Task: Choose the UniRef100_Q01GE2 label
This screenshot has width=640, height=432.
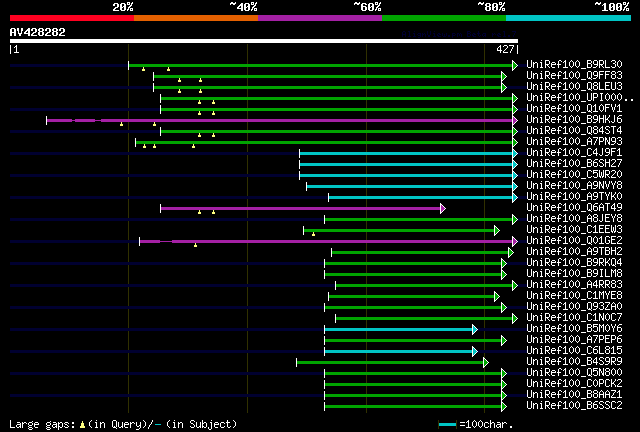Action: pyautogui.click(x=574, y=241)
